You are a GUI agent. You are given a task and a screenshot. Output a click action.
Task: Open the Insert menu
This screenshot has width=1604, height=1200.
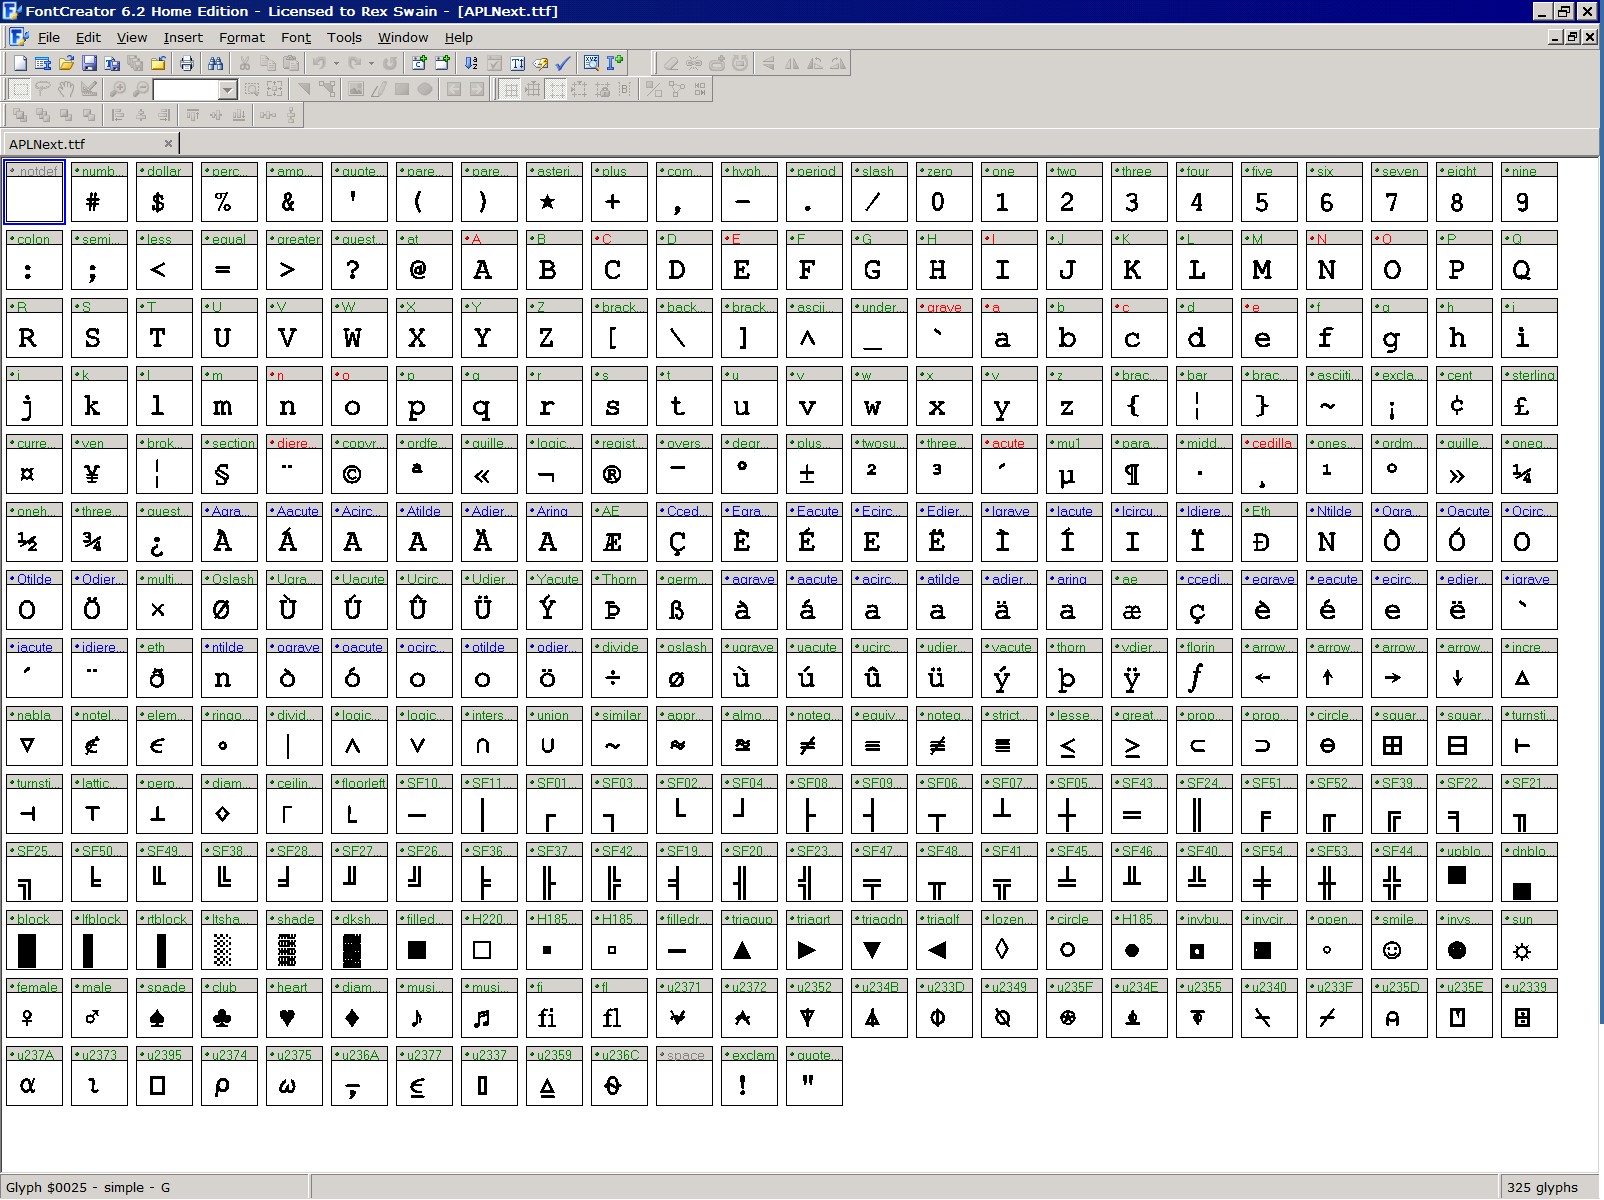pyautogui.click(x=183, y=37)
